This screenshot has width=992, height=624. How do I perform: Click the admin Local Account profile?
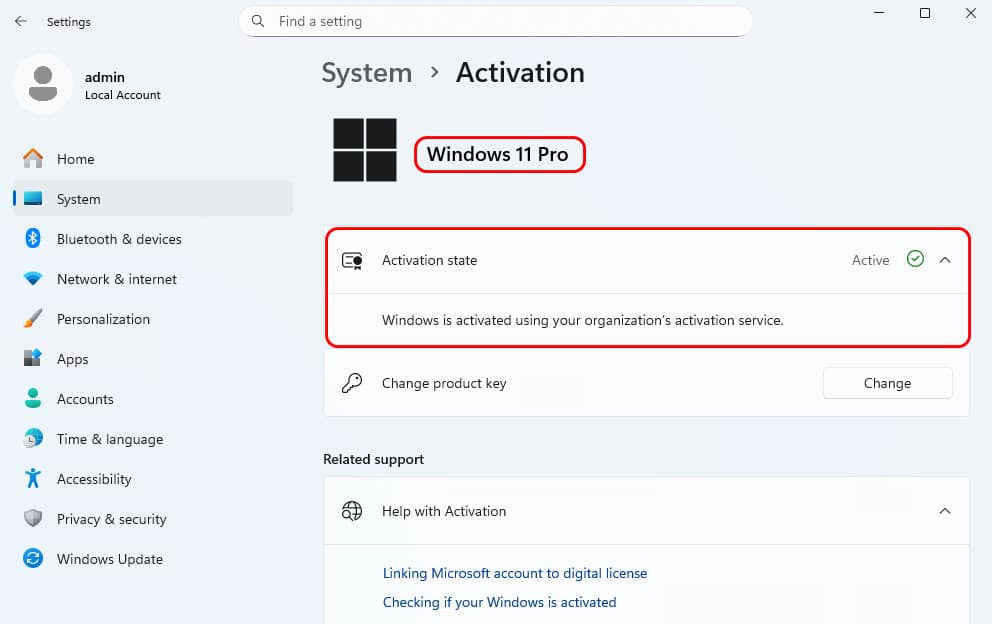[89, 85]
